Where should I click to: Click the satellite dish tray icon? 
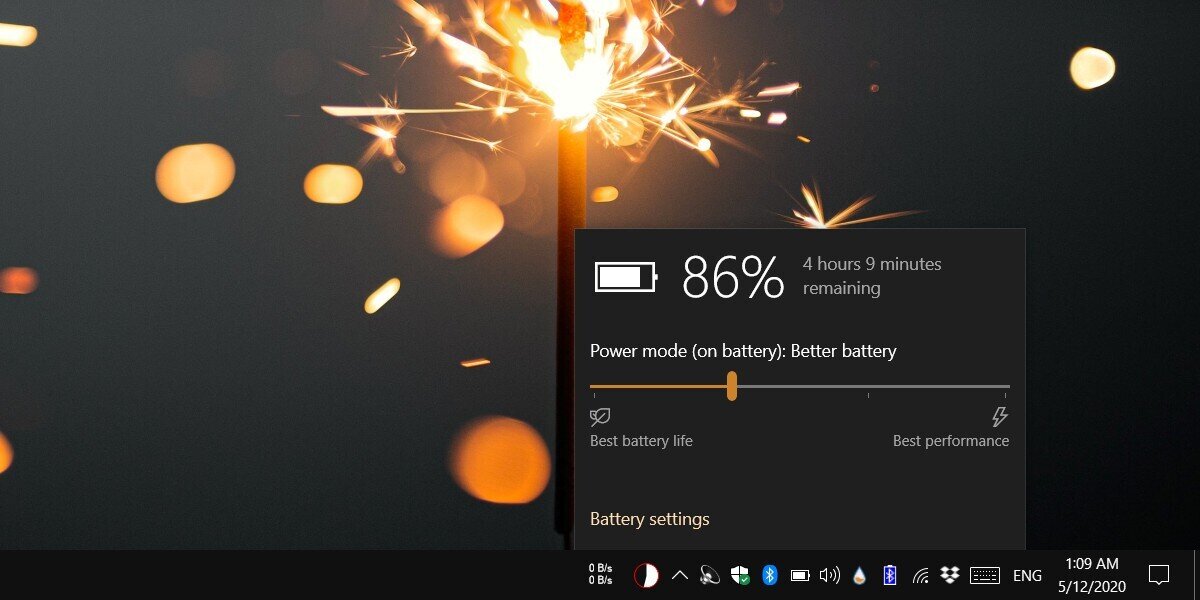pyautogui.click(x=710, y=575)
